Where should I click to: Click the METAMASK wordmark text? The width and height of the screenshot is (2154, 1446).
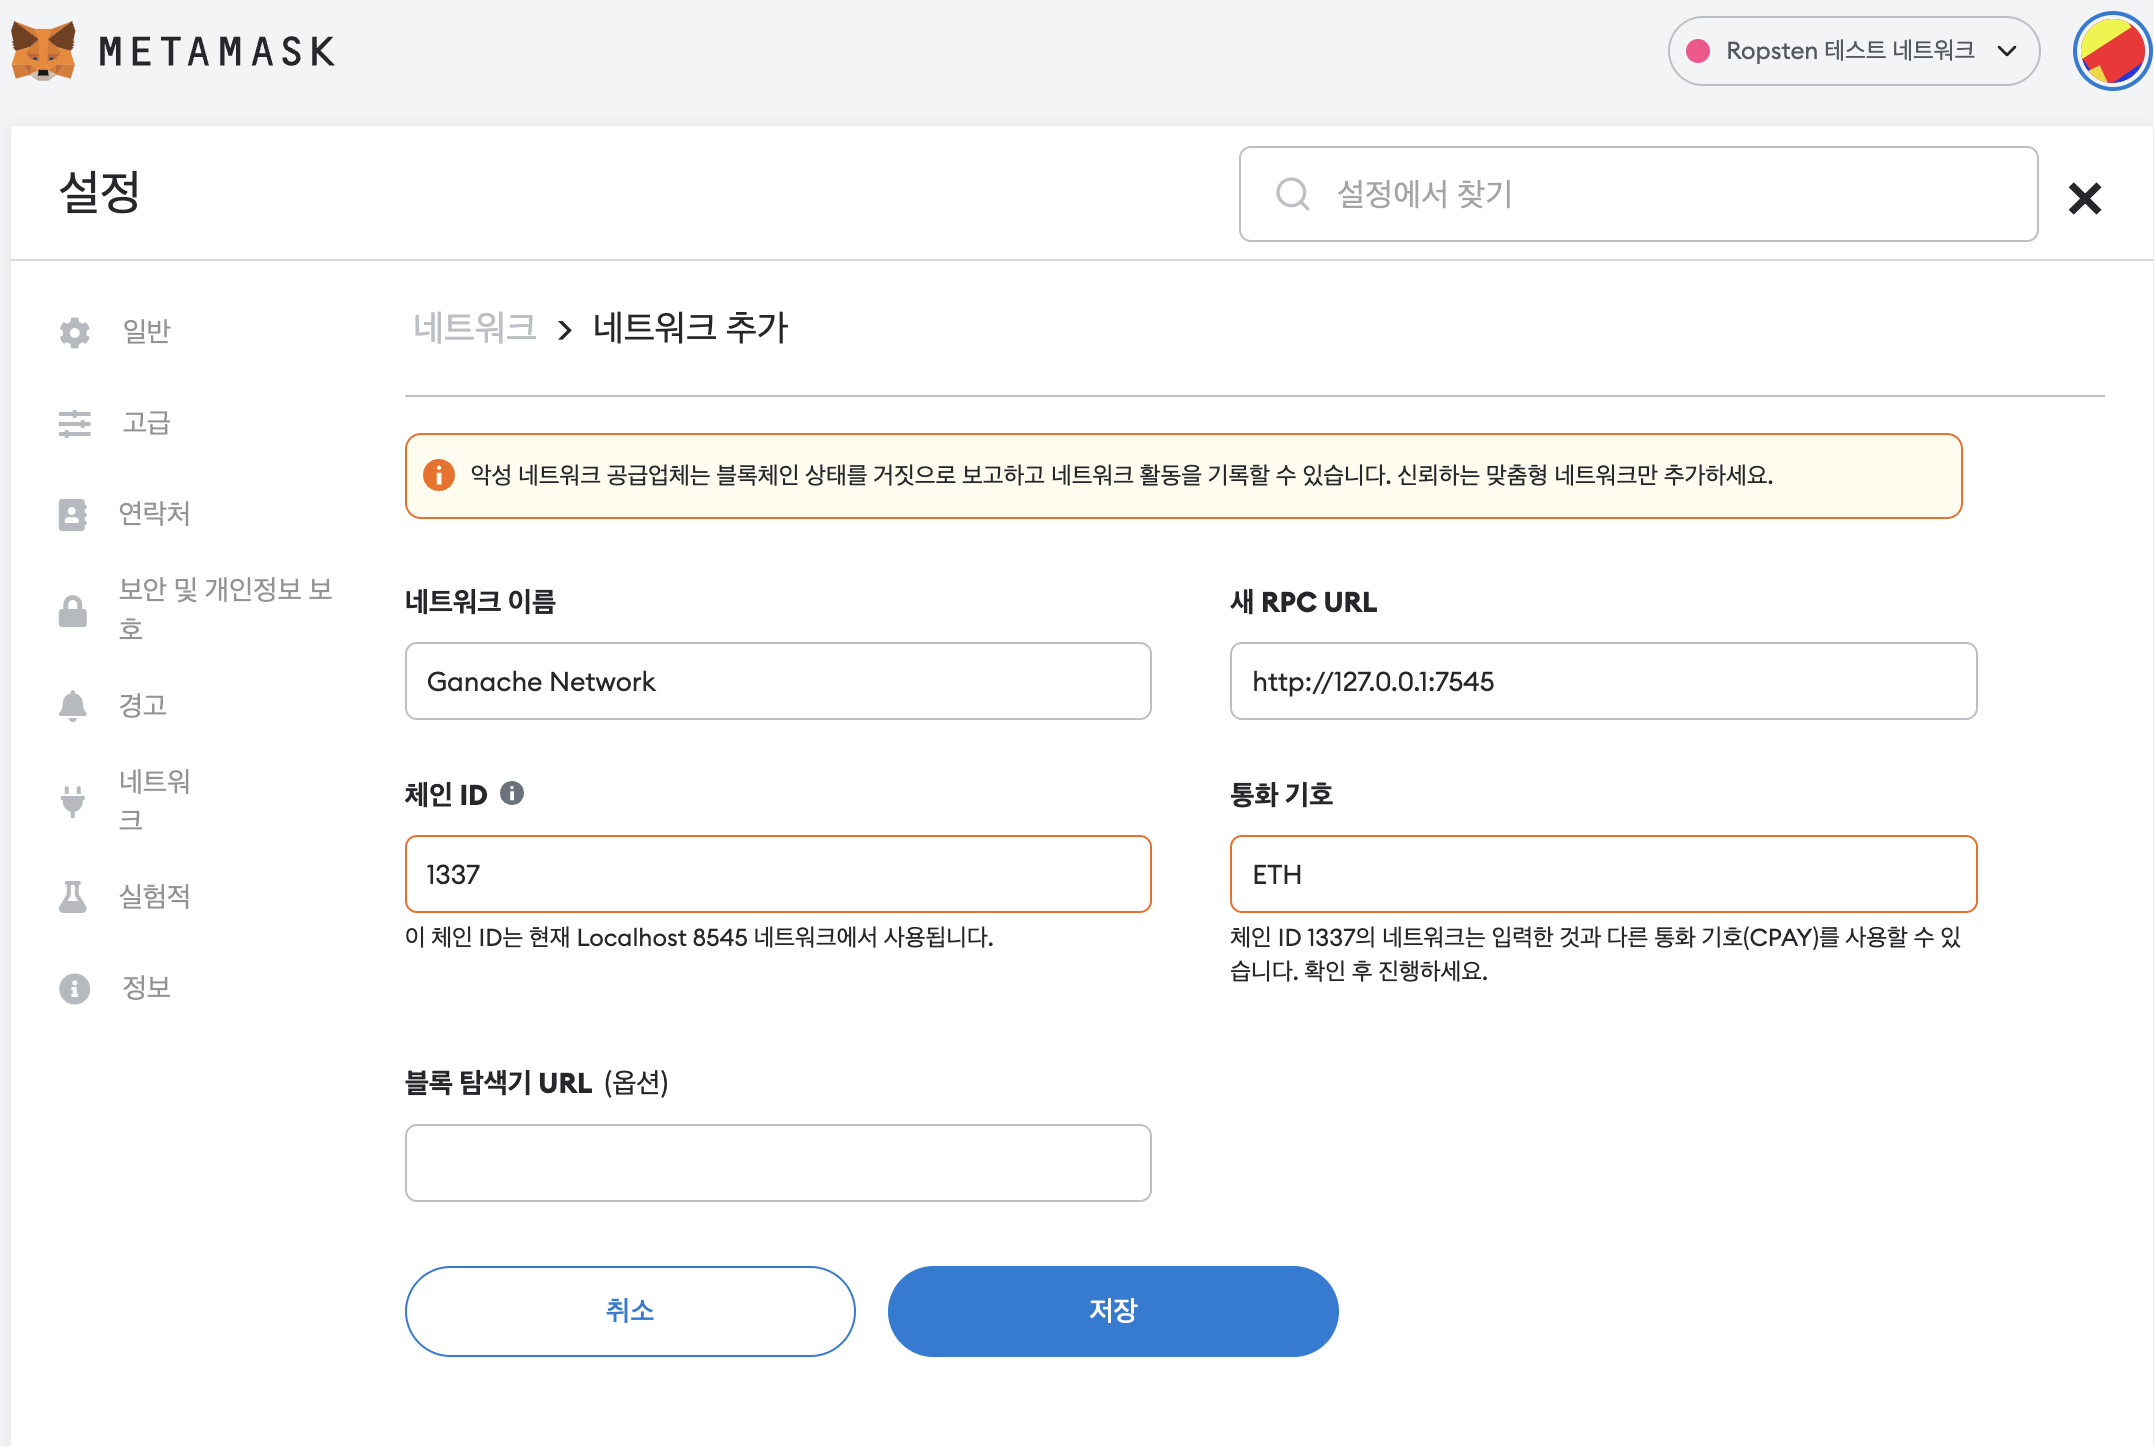click(x=217, y=51)
